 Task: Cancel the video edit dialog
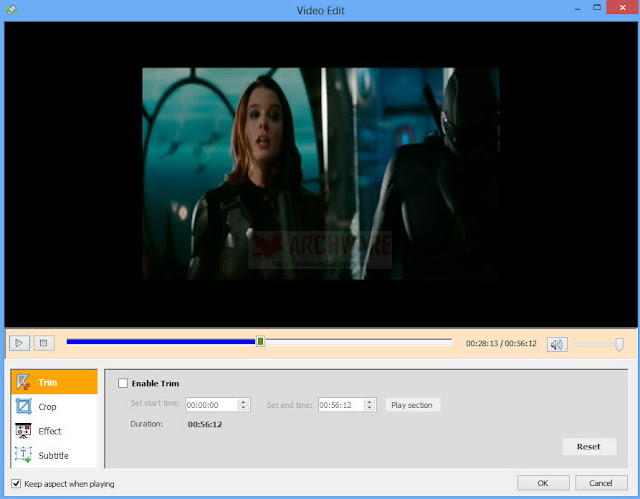click(601, 483)
